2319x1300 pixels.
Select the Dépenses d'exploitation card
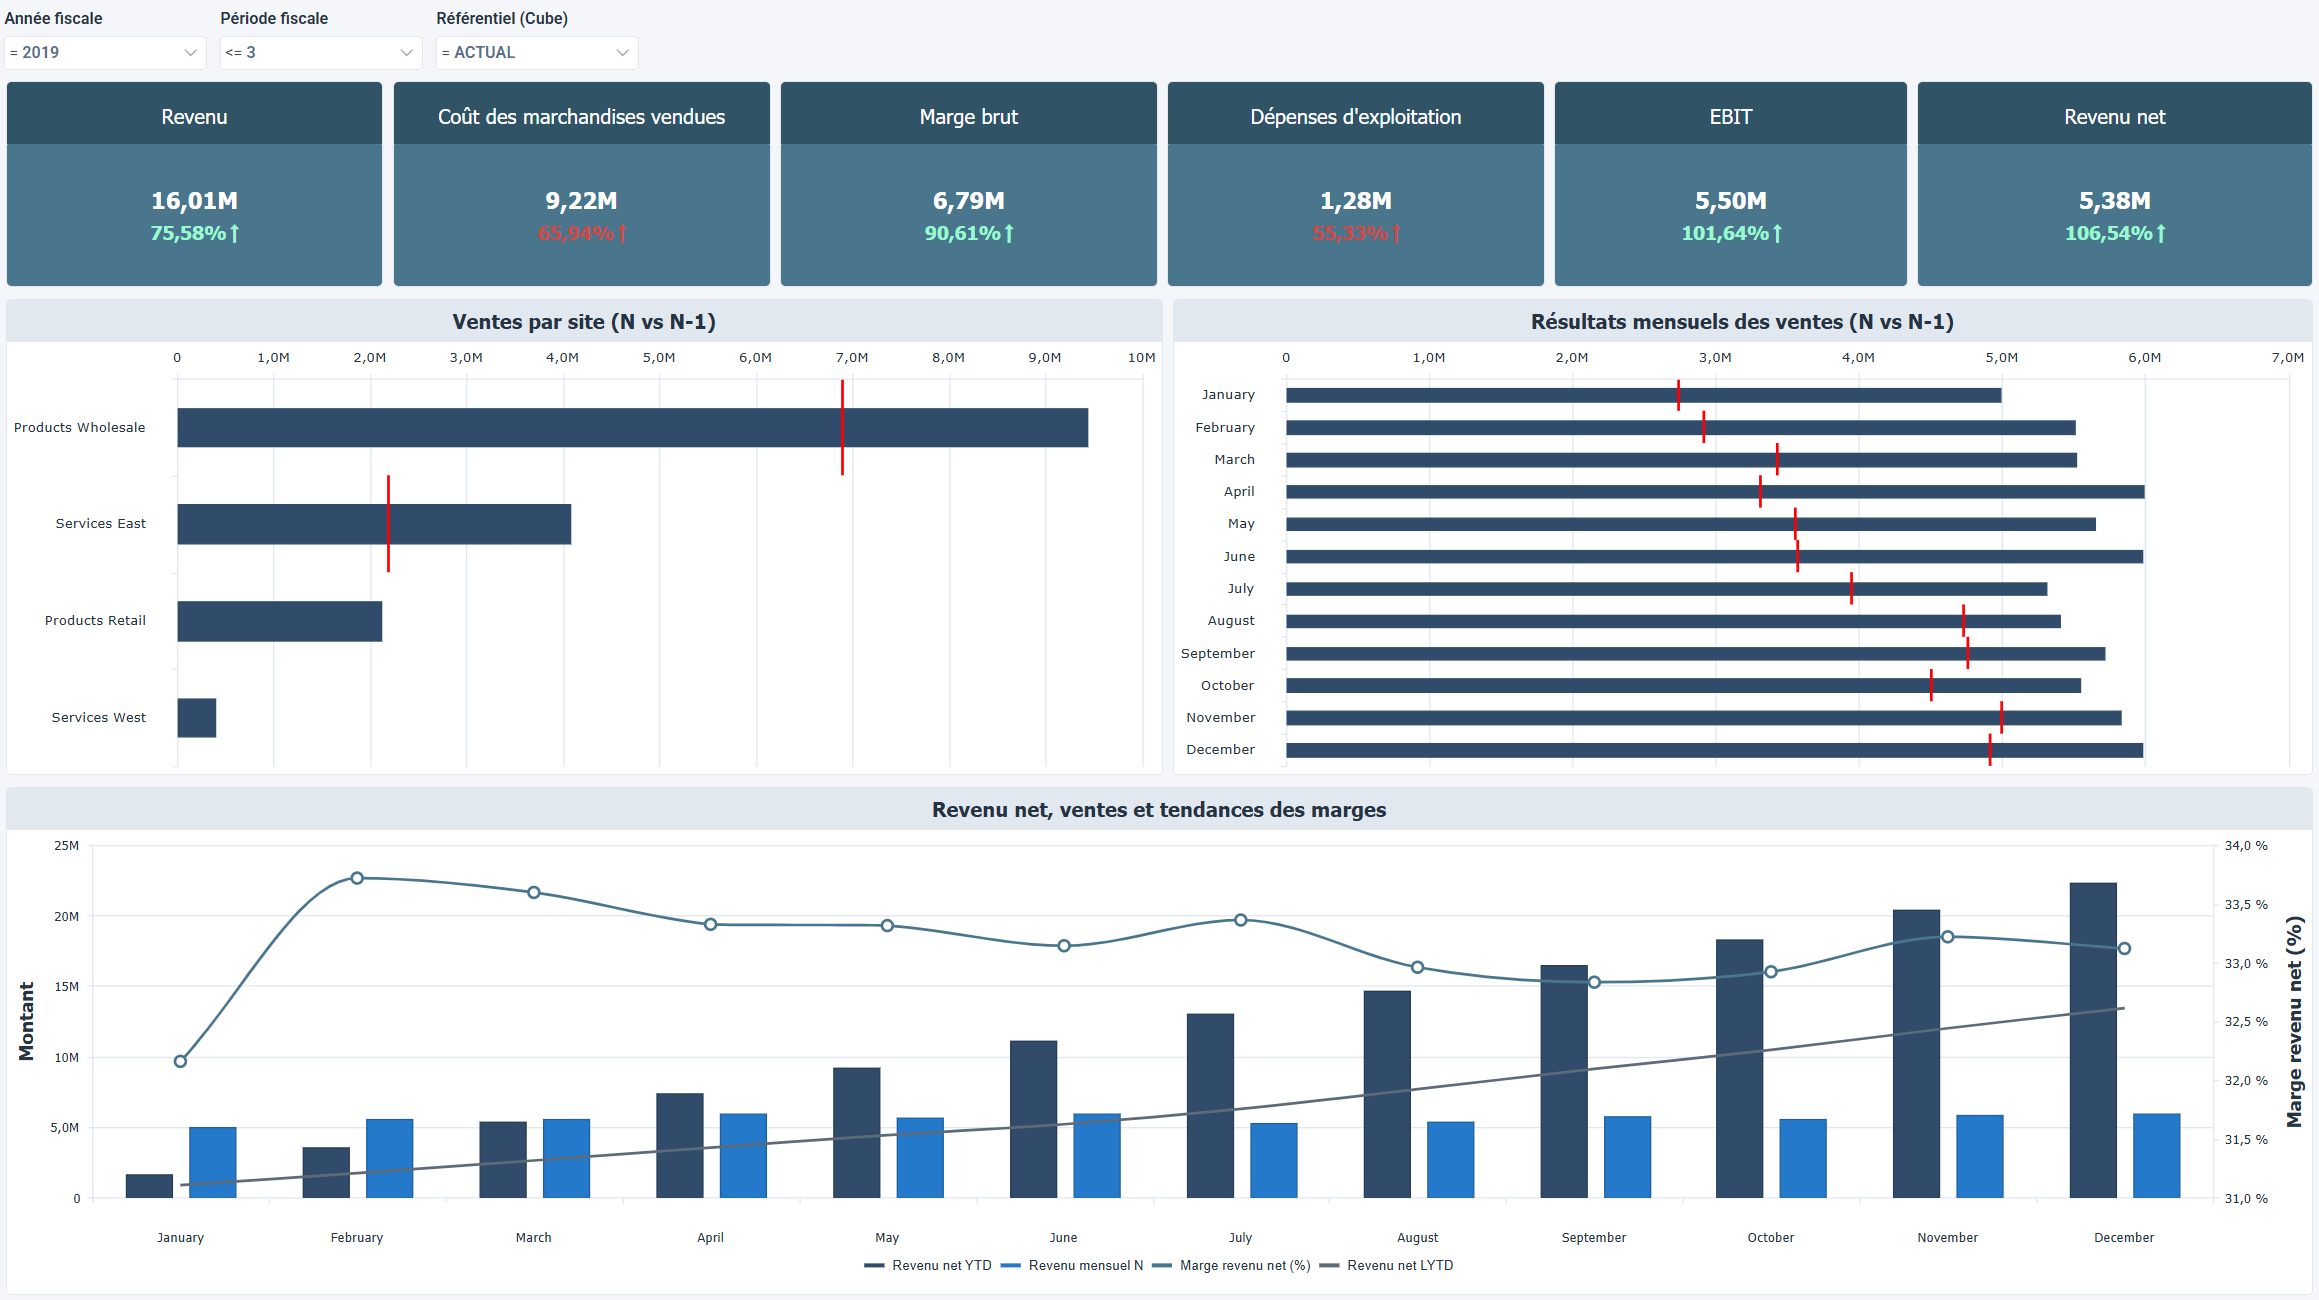[x=1354, y=183]
